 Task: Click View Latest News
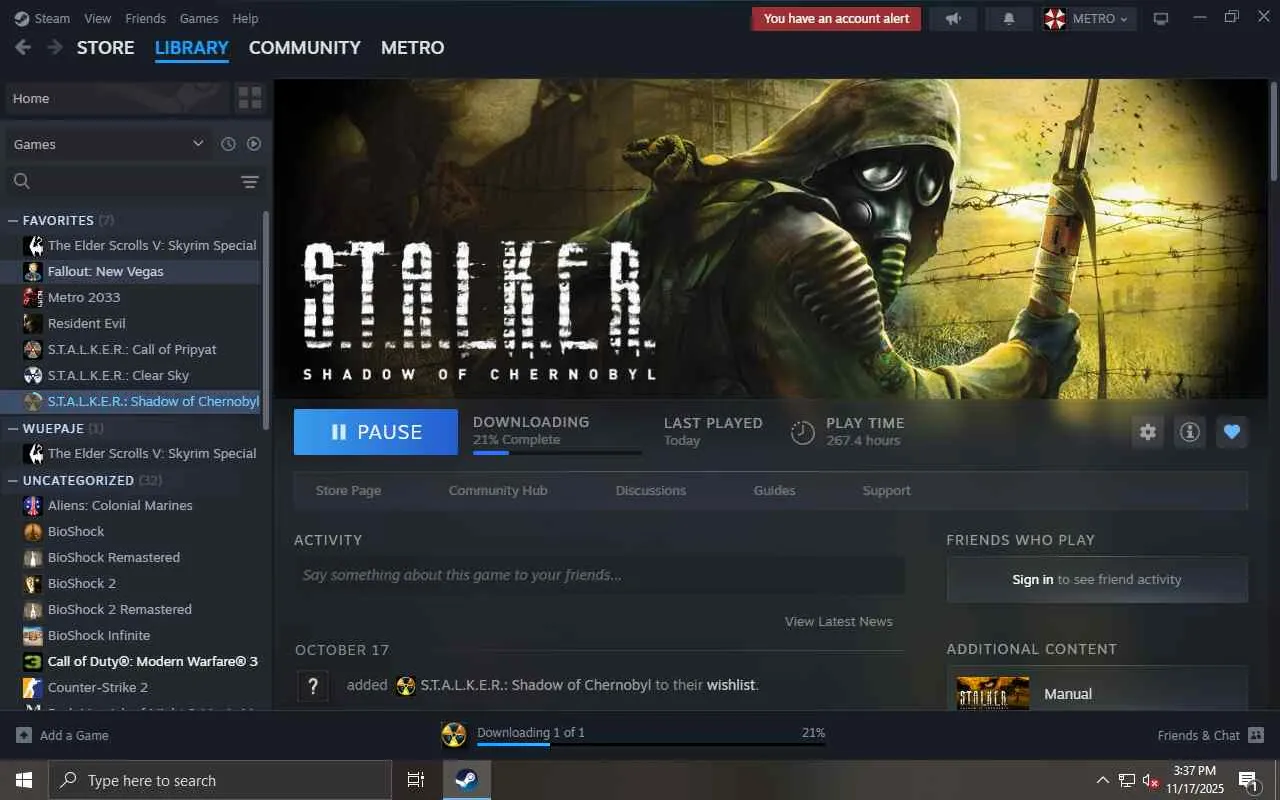click(x=839, y=621)
